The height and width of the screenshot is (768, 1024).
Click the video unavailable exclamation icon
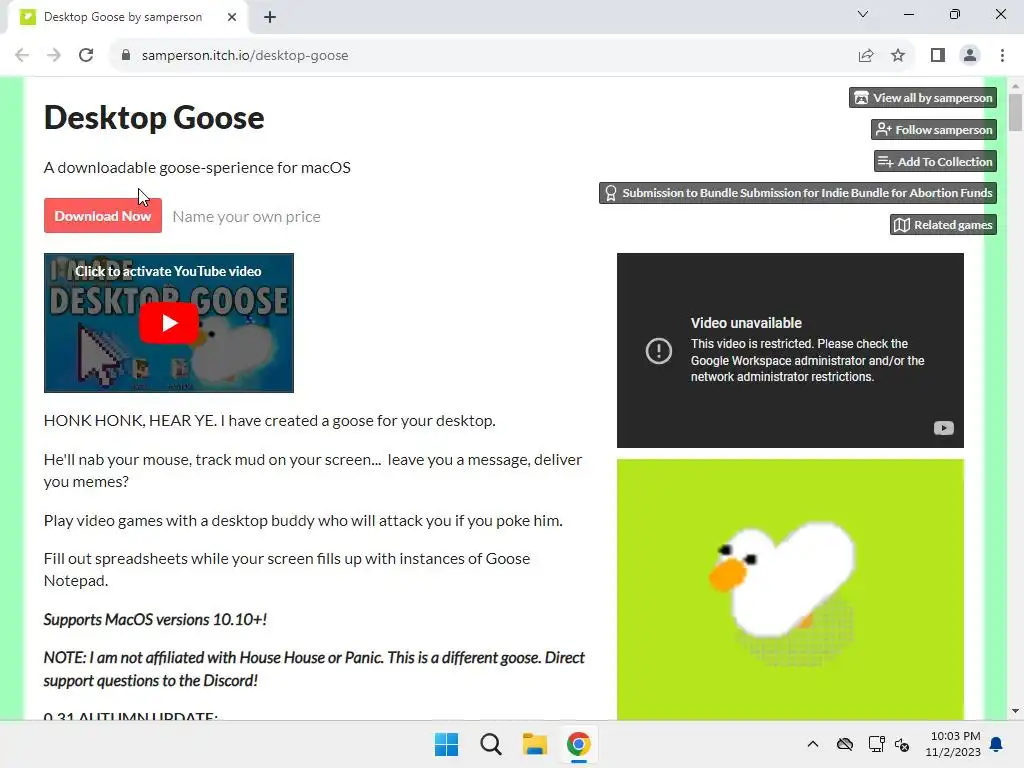point(658,351)
